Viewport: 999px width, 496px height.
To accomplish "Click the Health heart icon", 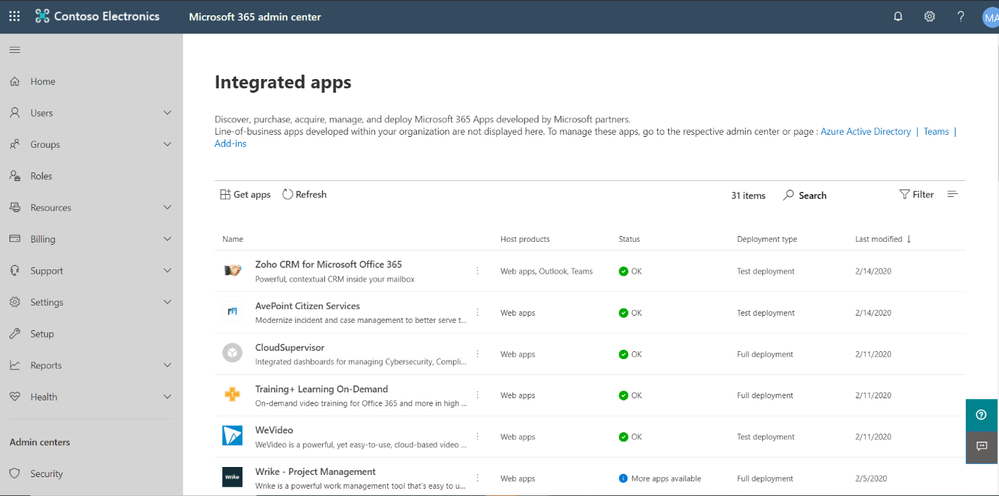I will pos(15,397).
